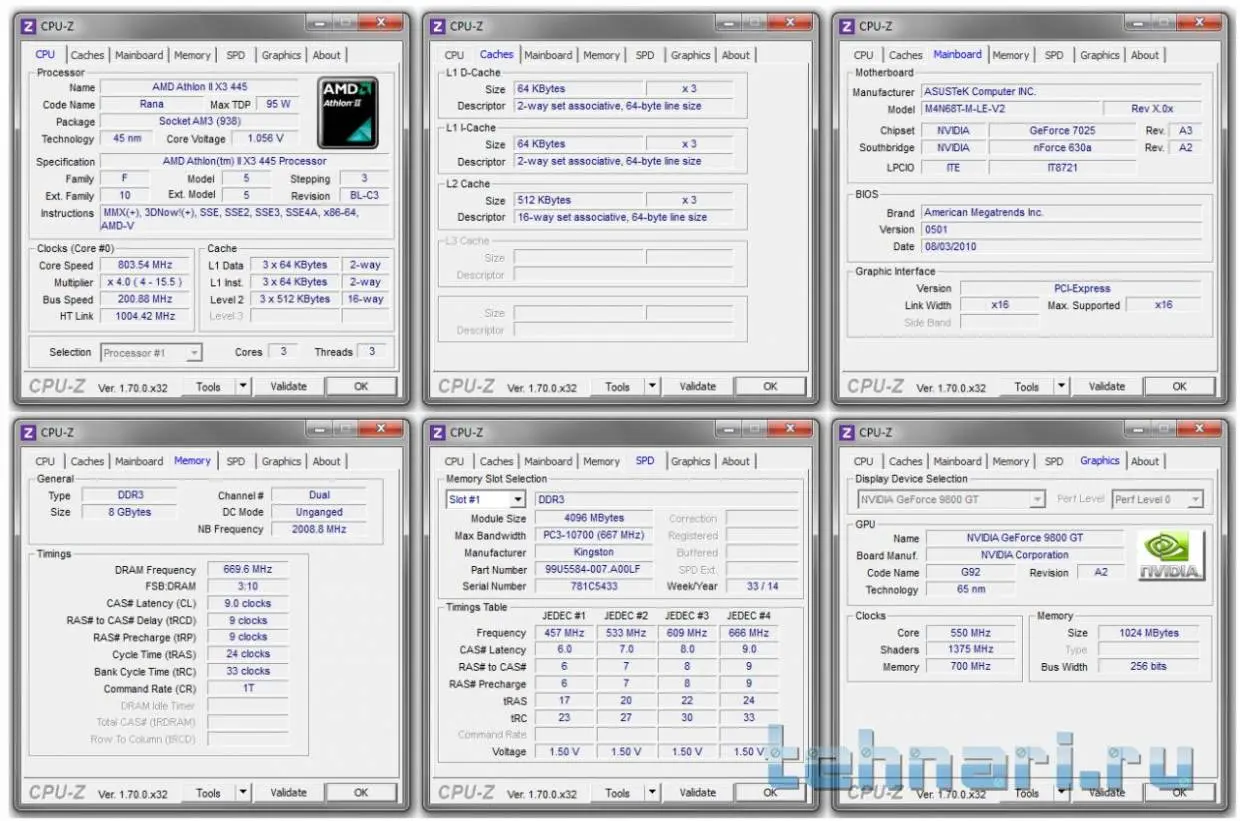Click Manufacturer Kingston field in SPD window
Image resolution: width=1240 pixels, height=821 pixels.
pos(594,552)
